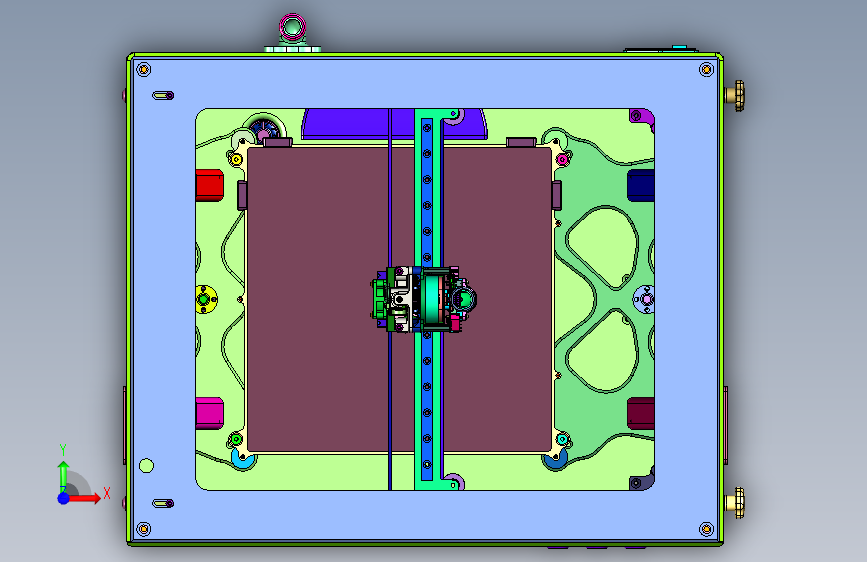Select the upper slotted hole on blue panel

click(163, 96)
